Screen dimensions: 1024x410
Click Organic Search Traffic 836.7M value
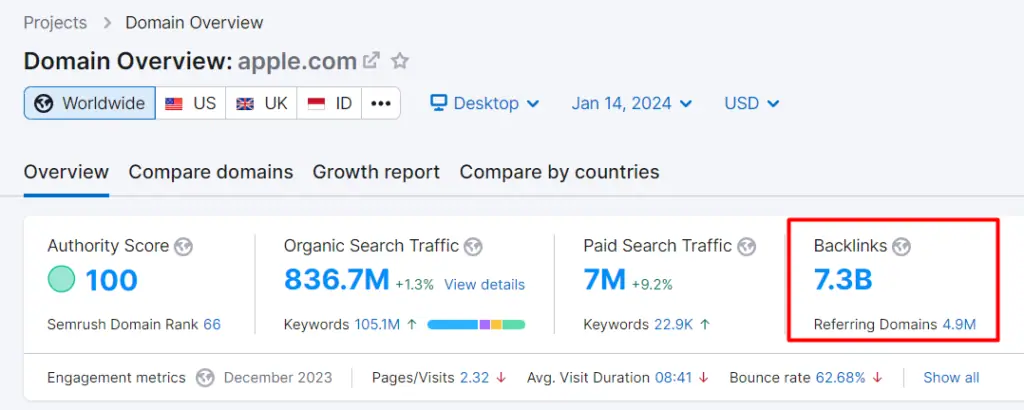336,279
